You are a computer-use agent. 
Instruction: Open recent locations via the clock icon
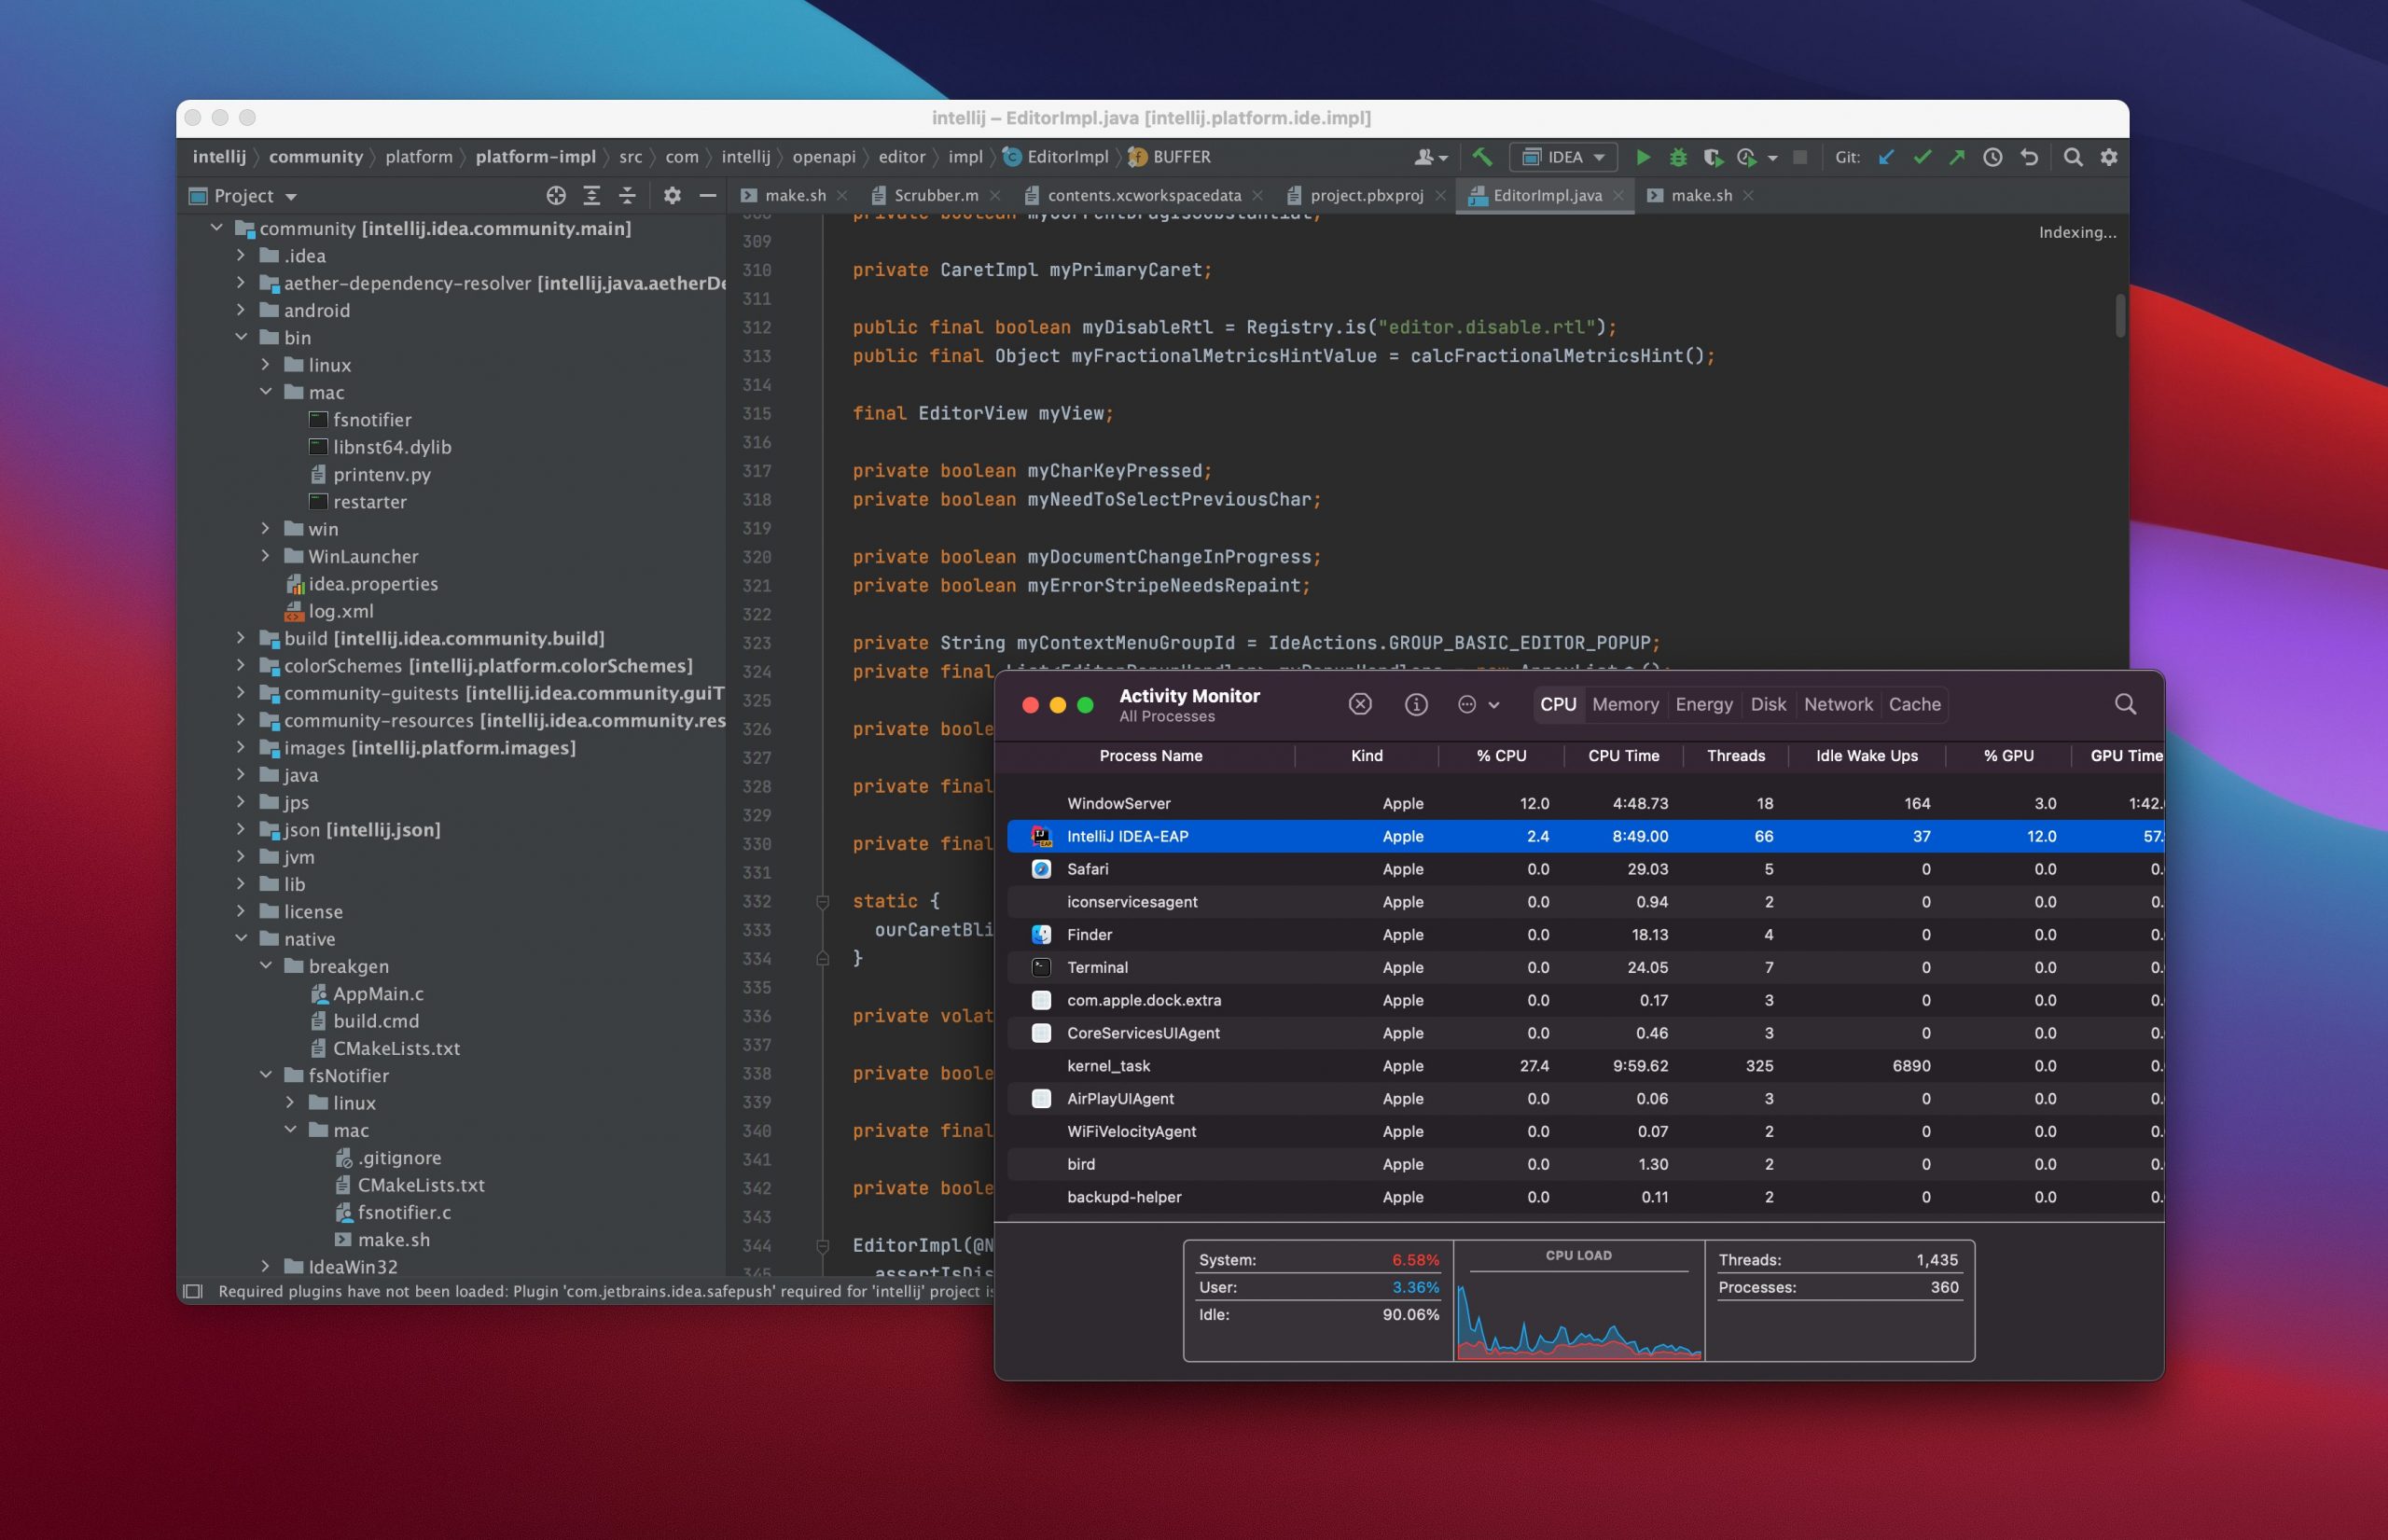(x=1992, y=157)
